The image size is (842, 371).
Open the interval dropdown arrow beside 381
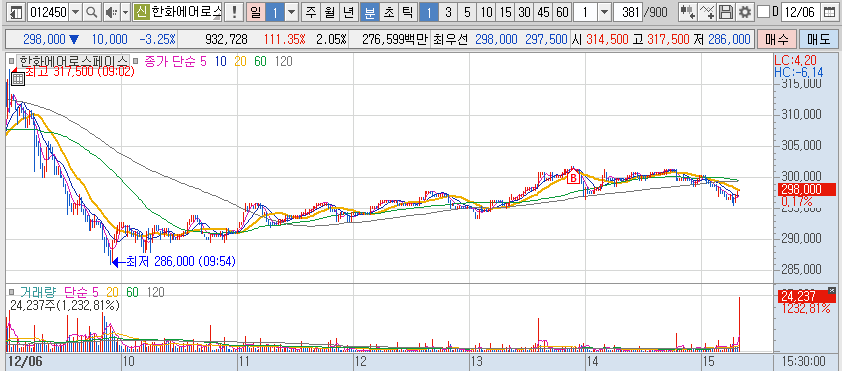(604, 12)
